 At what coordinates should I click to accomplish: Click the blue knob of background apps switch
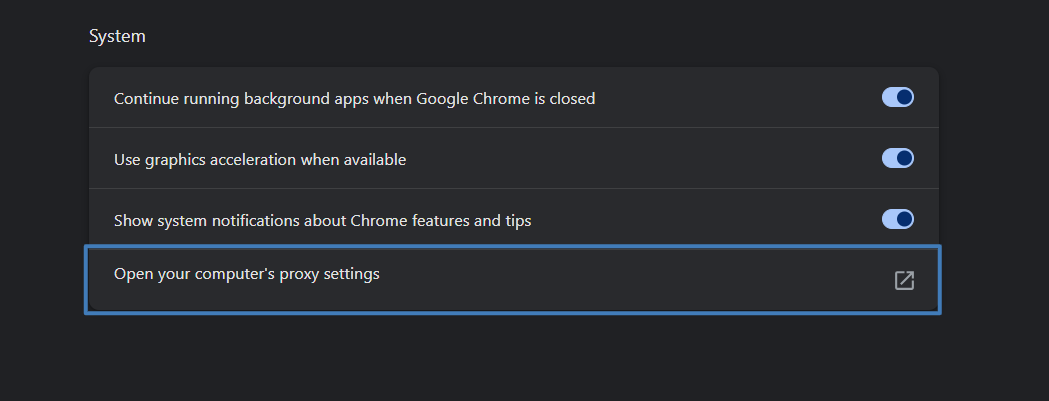[904, 98]
